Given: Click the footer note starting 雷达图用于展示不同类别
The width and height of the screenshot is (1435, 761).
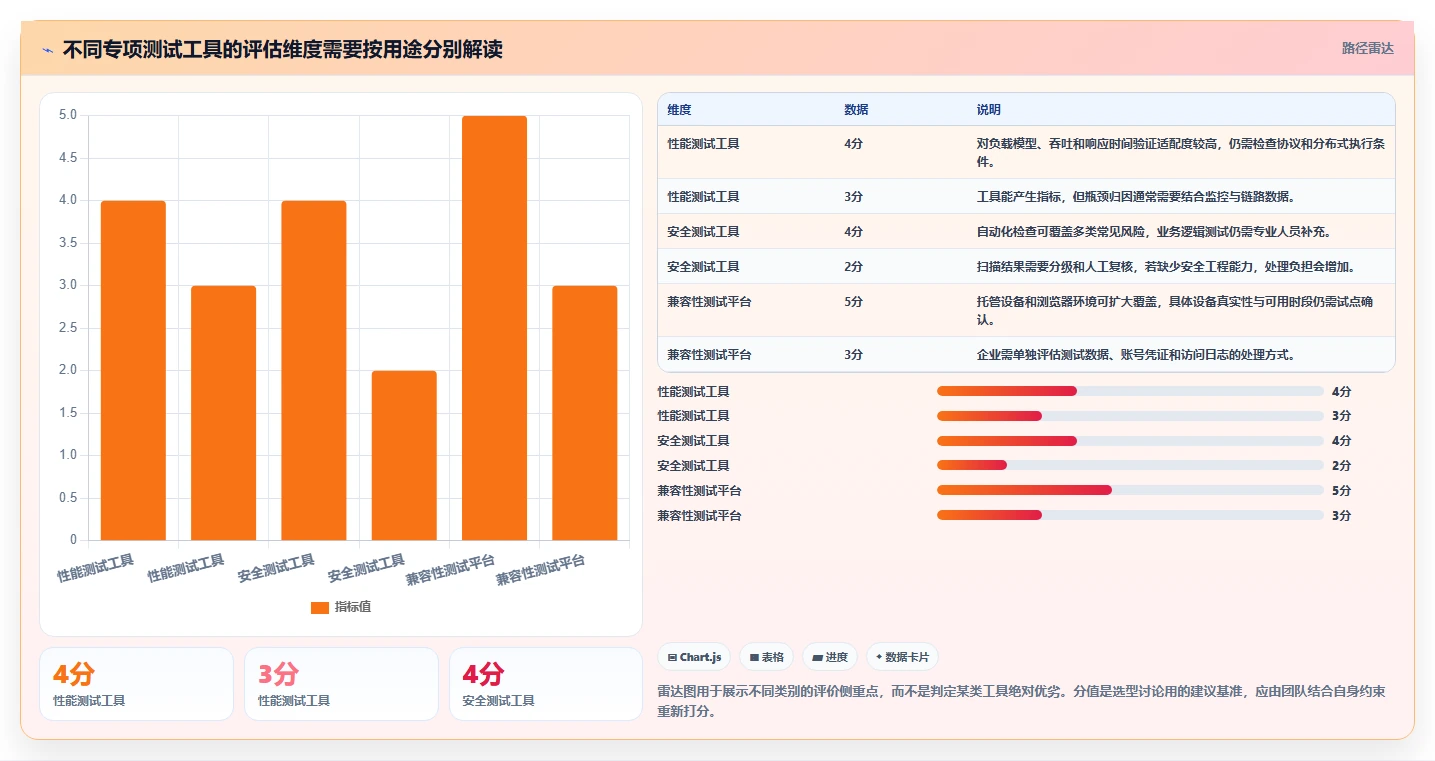Looking at the screenshot, I should [x=1021, y=702].
